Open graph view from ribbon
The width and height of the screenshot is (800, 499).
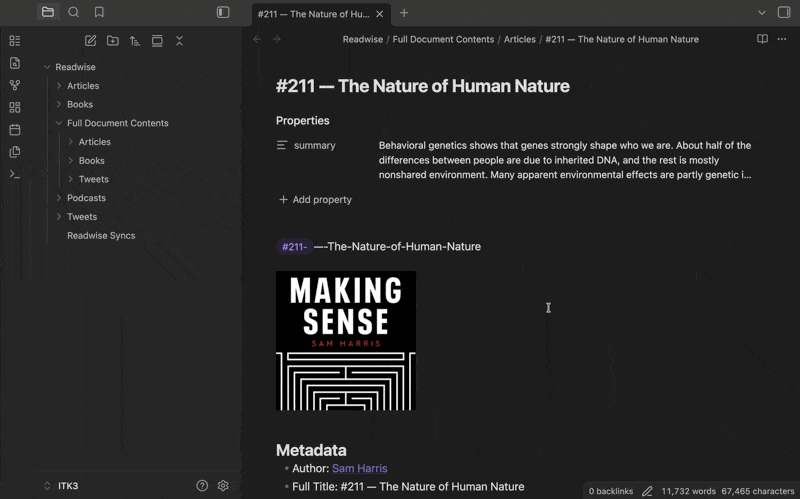pyautogui.click(x=14, y=86)
